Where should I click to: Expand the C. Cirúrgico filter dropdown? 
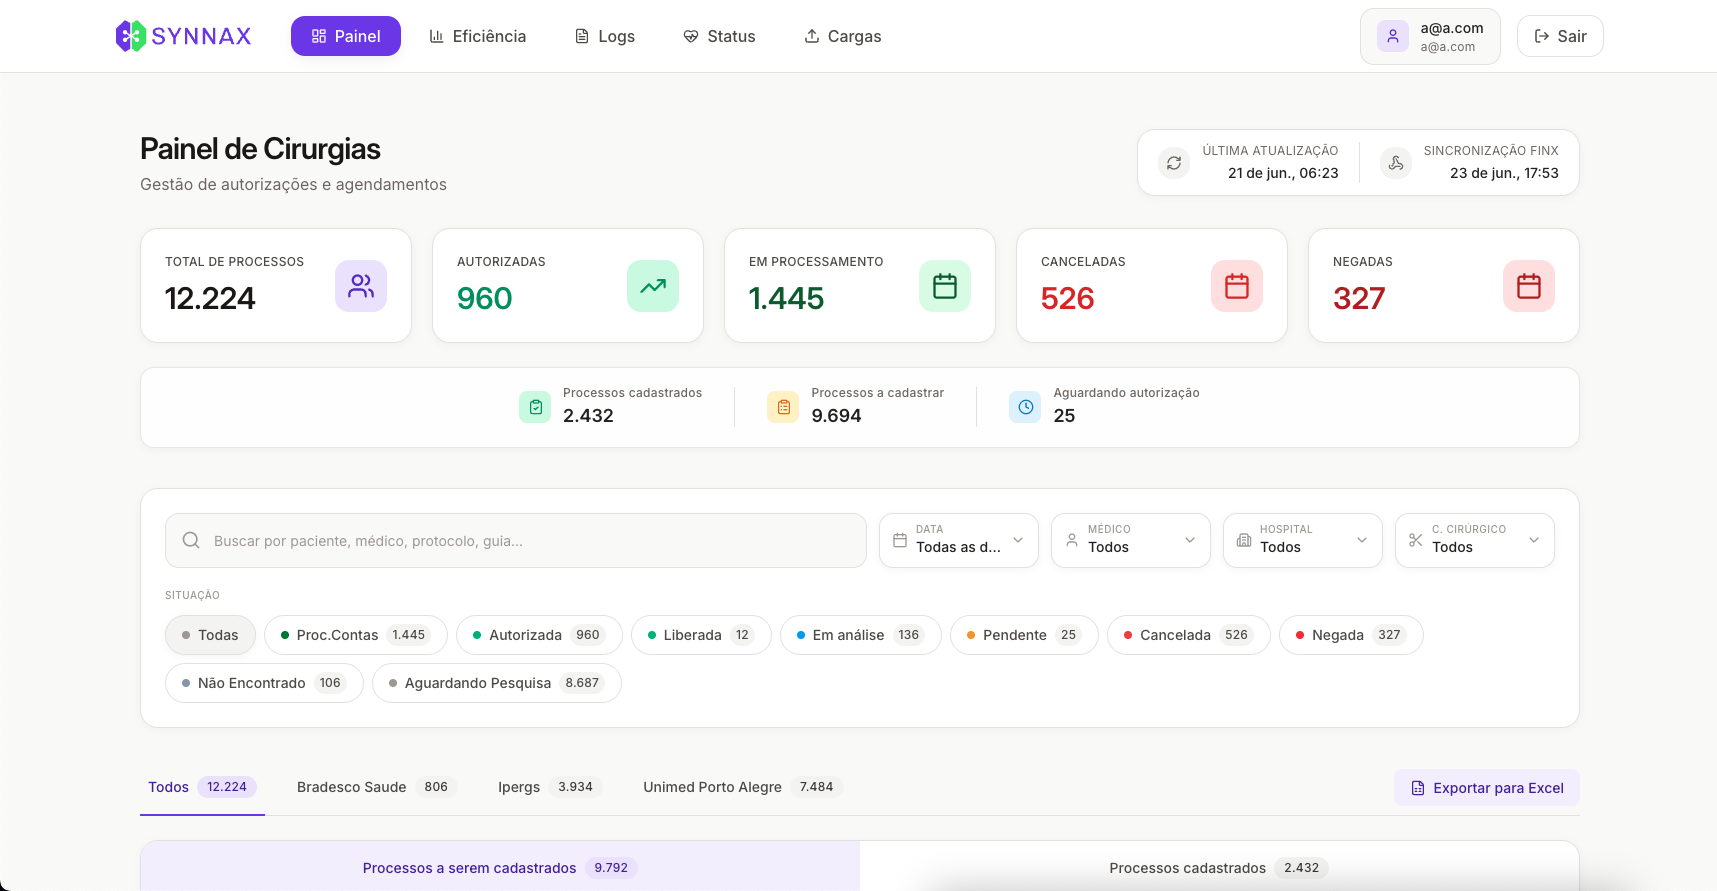tap(1475, 540)
